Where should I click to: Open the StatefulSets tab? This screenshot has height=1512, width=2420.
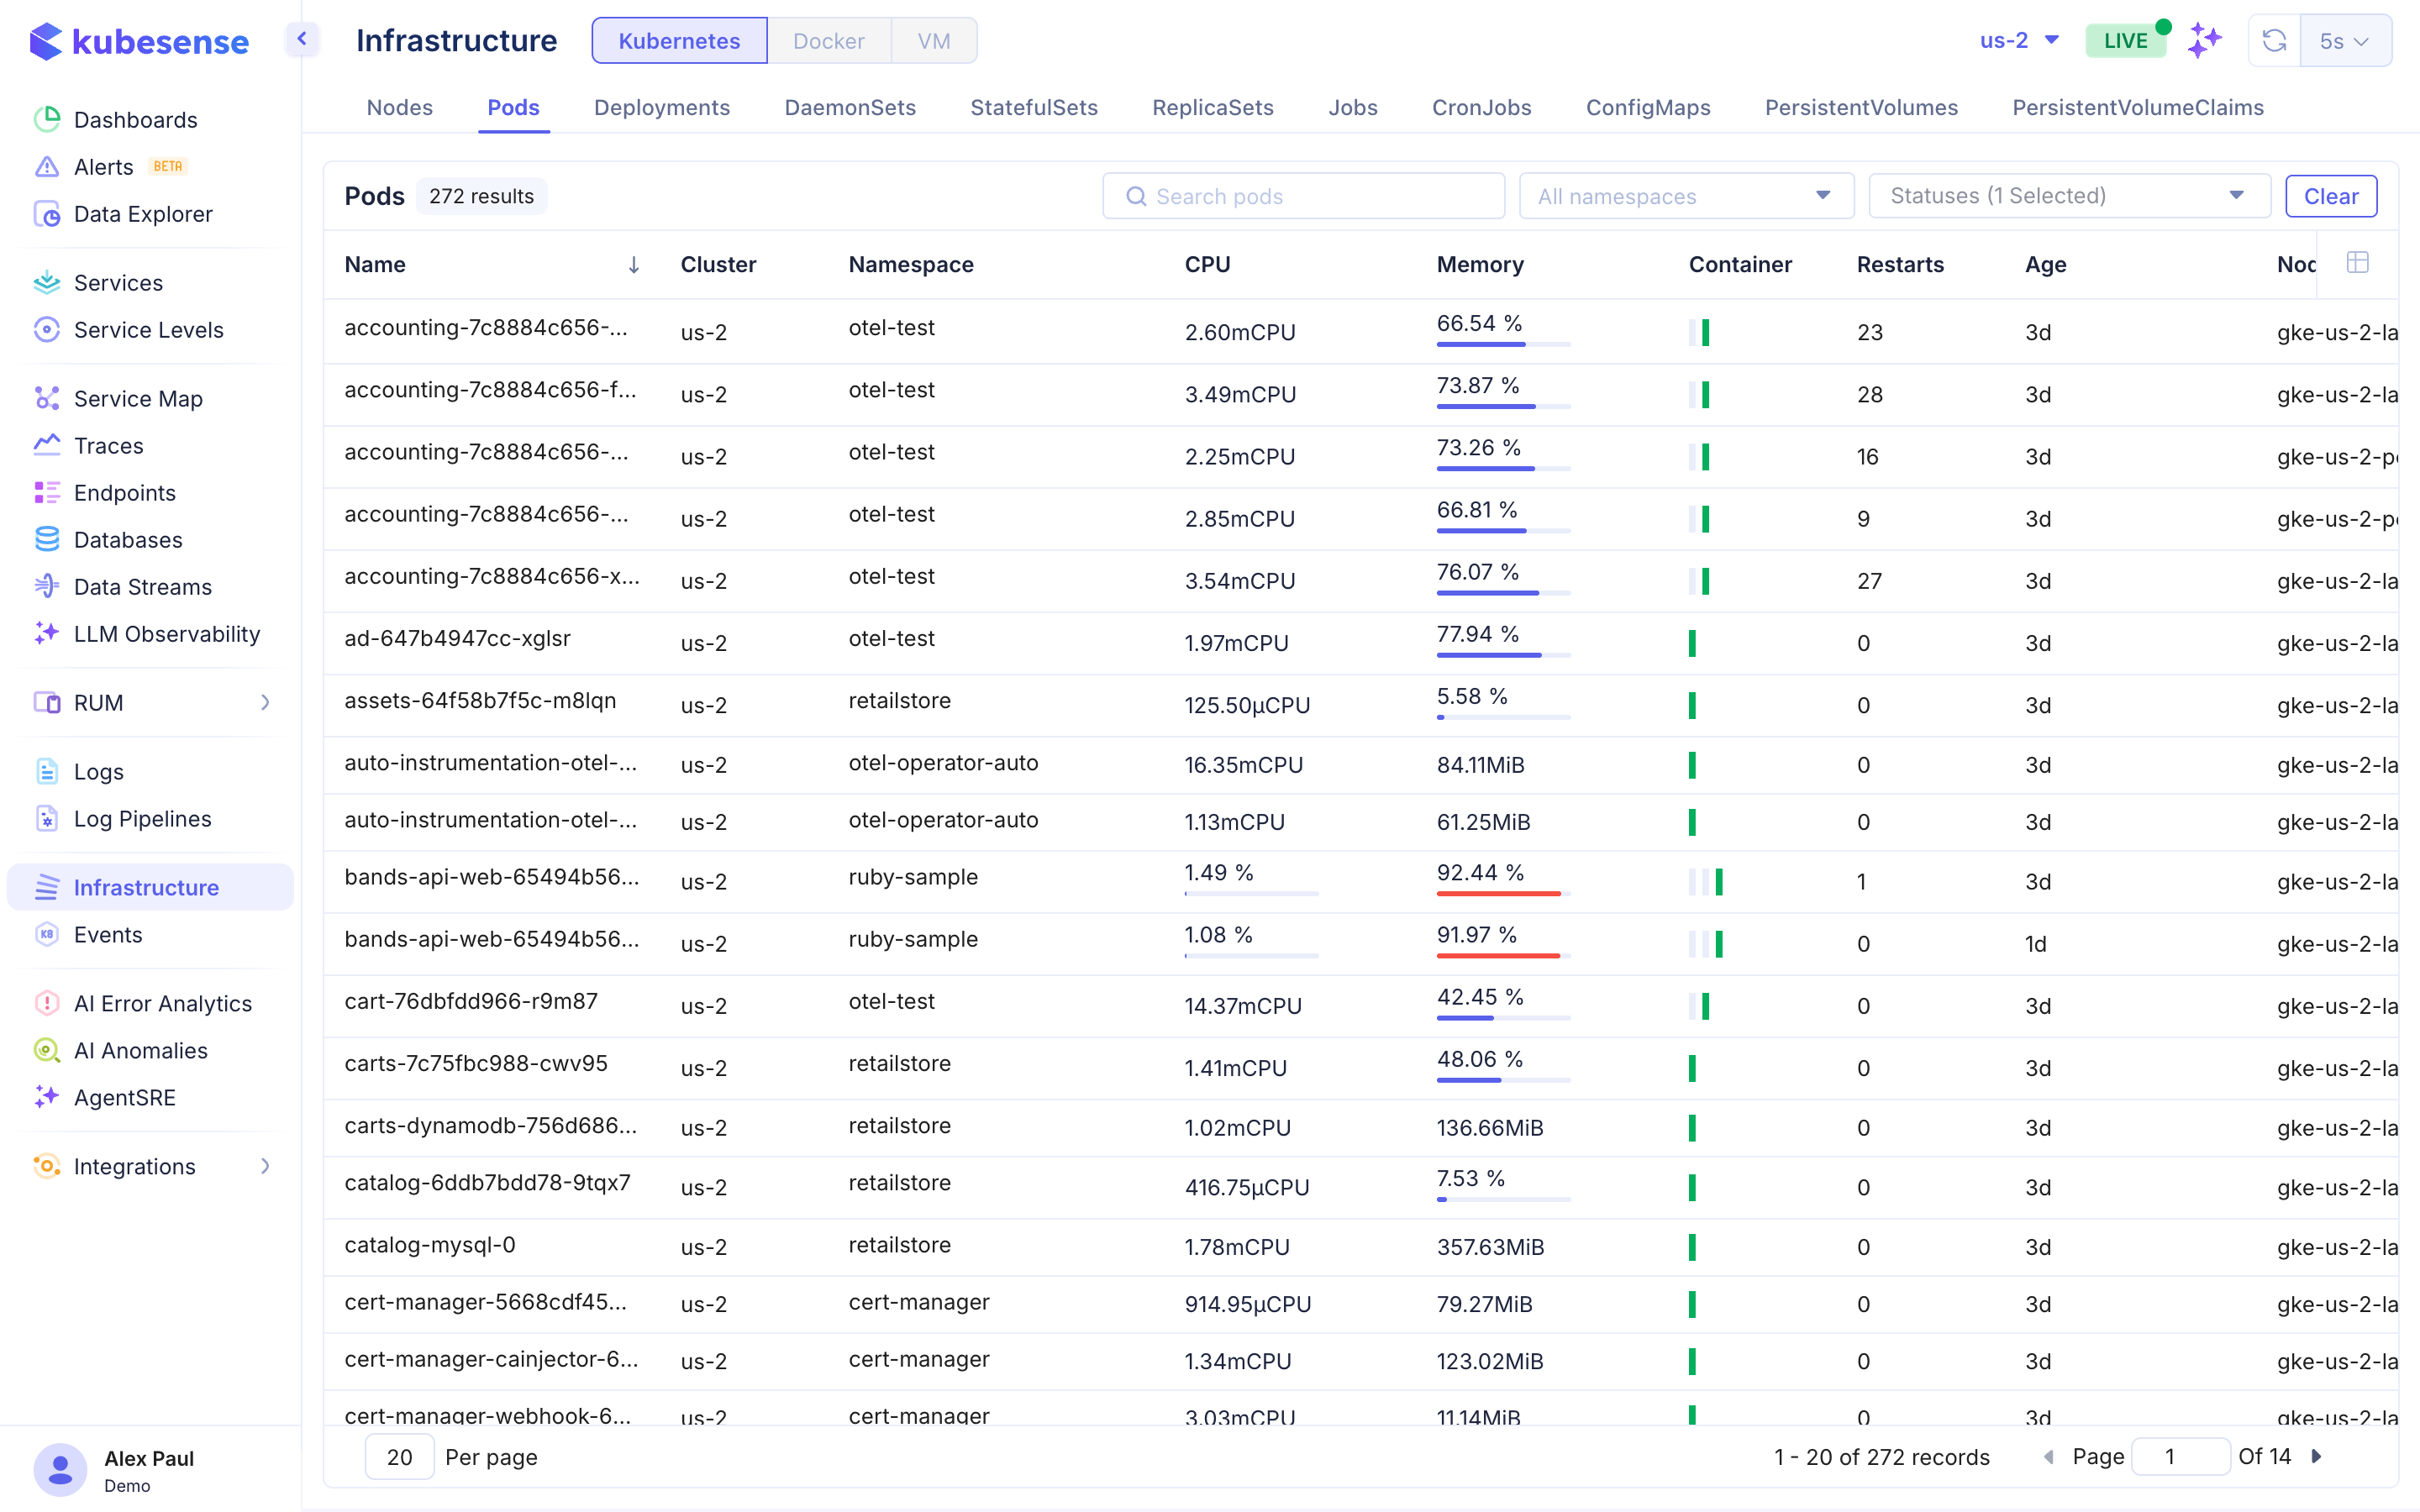point(1033,108)
